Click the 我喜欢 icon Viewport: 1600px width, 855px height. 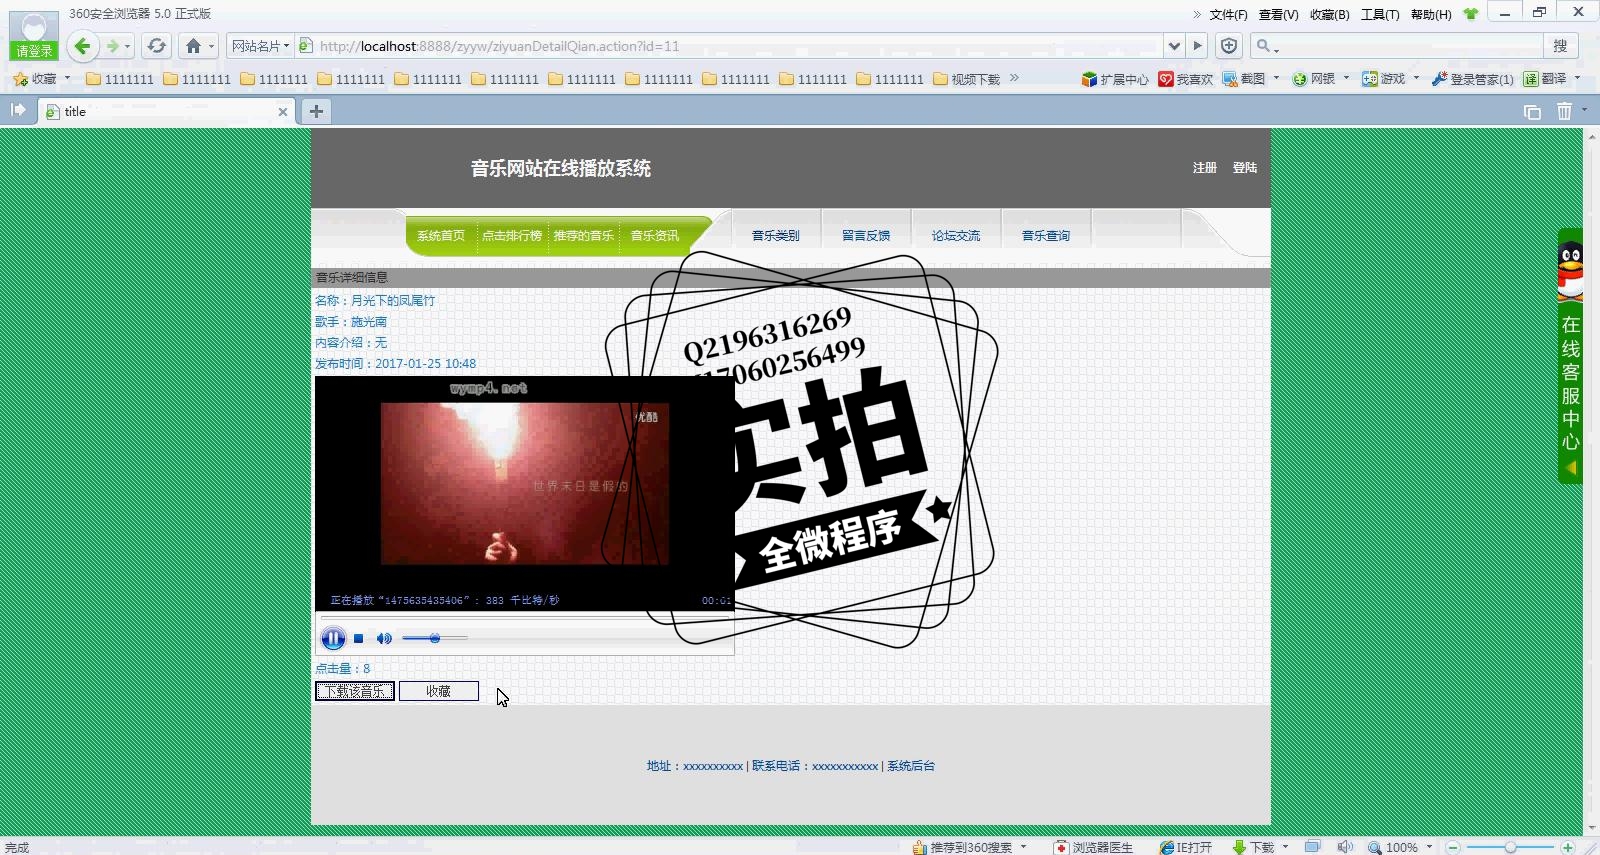pyautogui.click(x=1186, y=79)
